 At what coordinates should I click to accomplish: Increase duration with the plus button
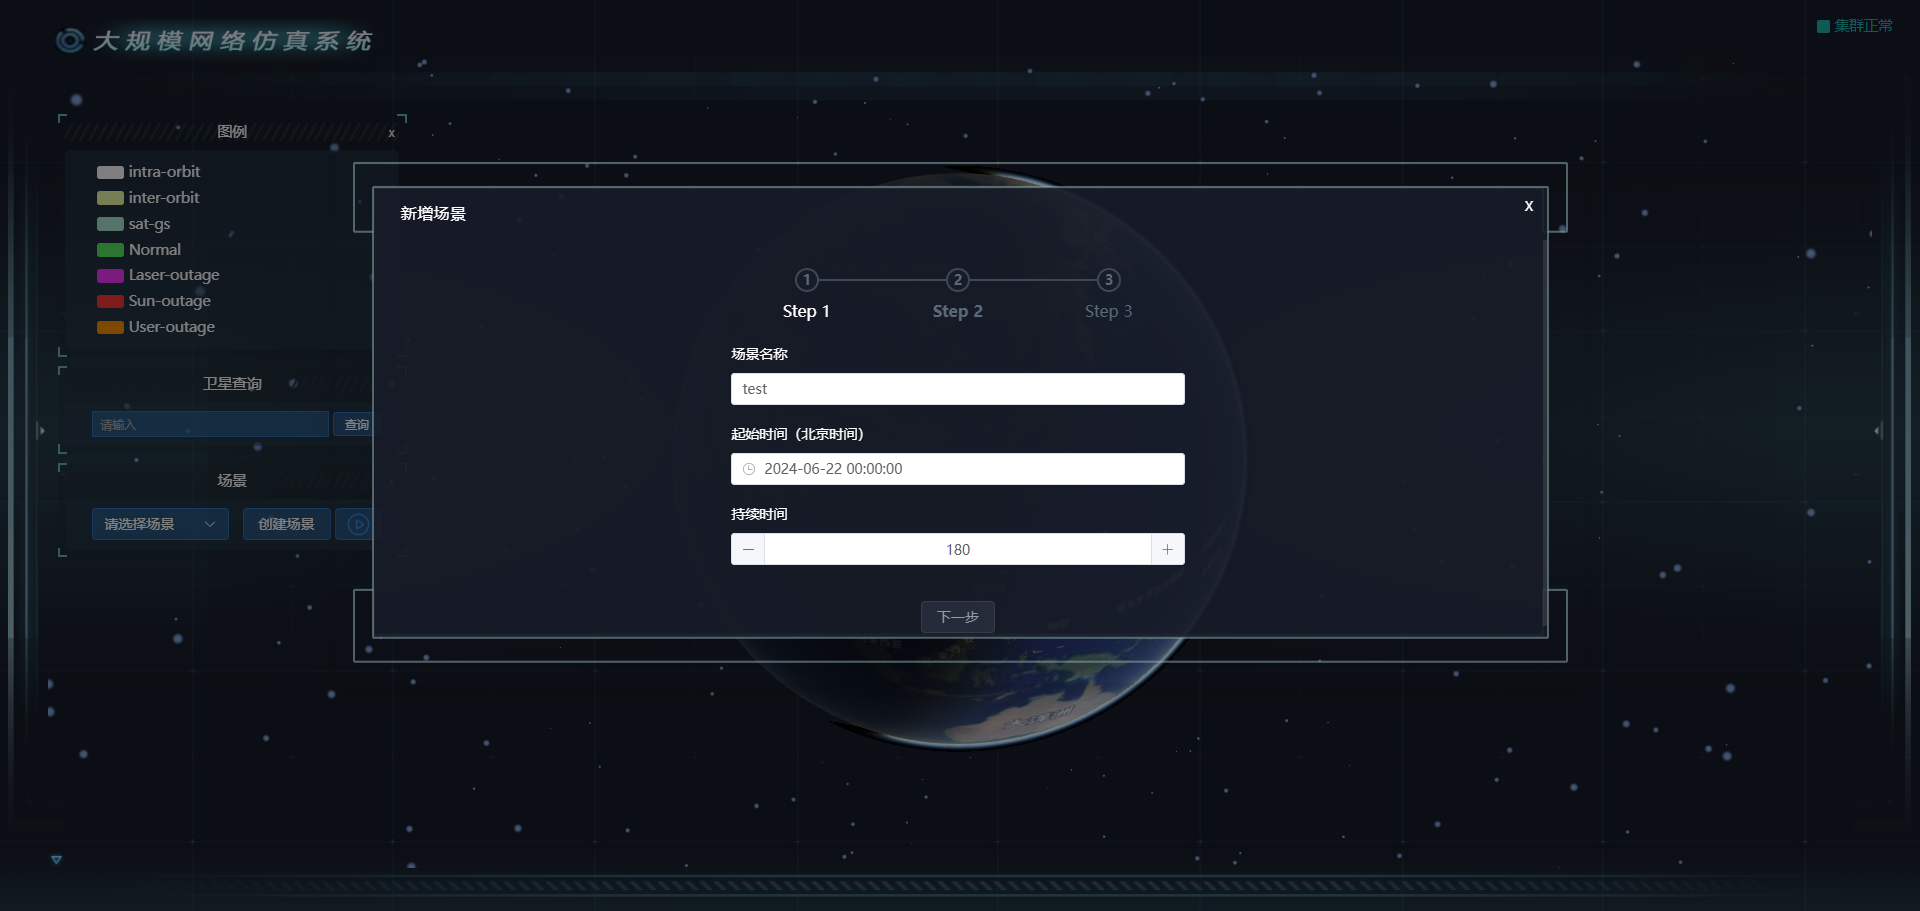(x=1167, y=549)
